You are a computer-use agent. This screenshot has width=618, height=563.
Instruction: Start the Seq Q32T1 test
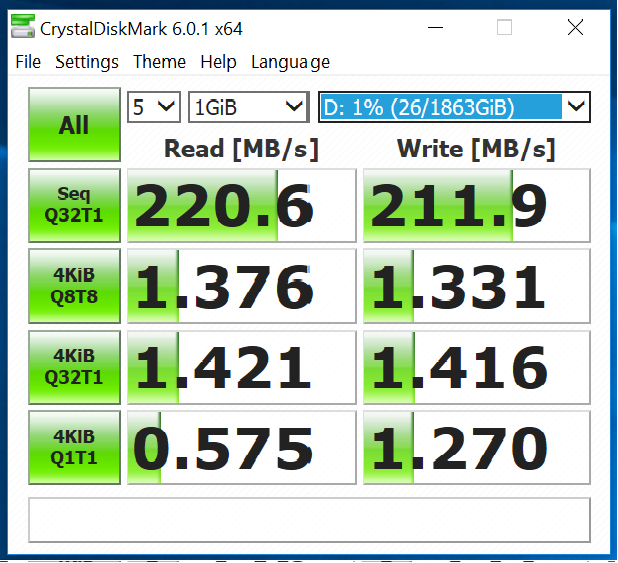(x=74, y=205)
